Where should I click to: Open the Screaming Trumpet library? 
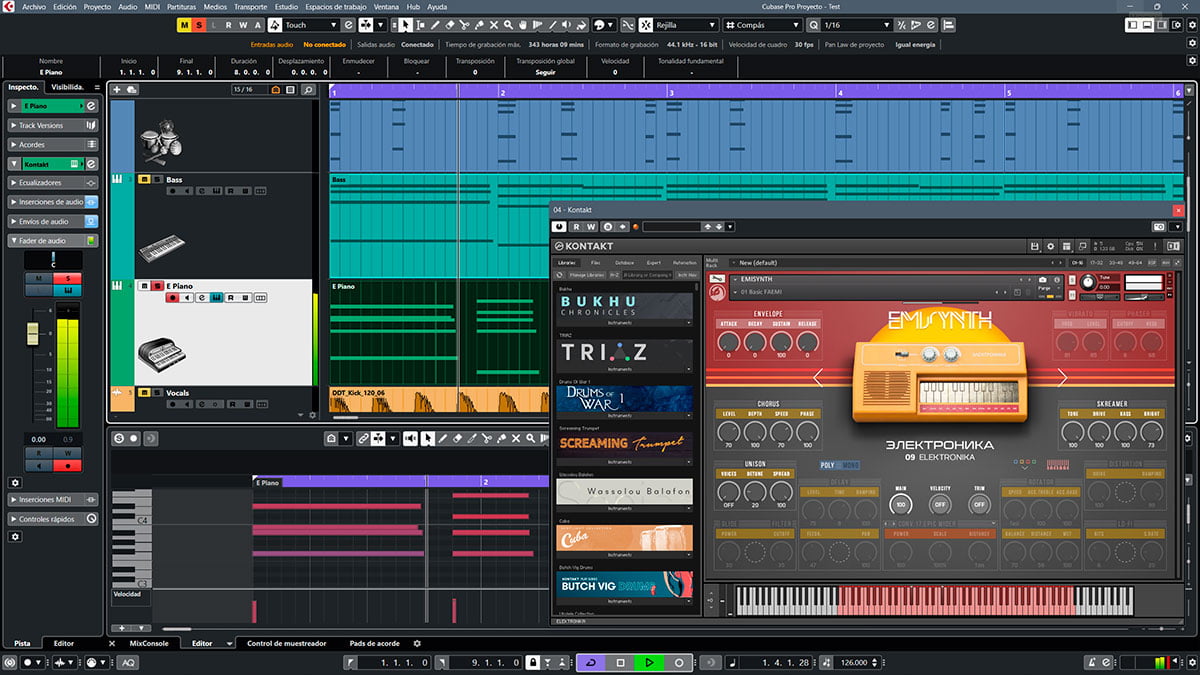(624, 445)
